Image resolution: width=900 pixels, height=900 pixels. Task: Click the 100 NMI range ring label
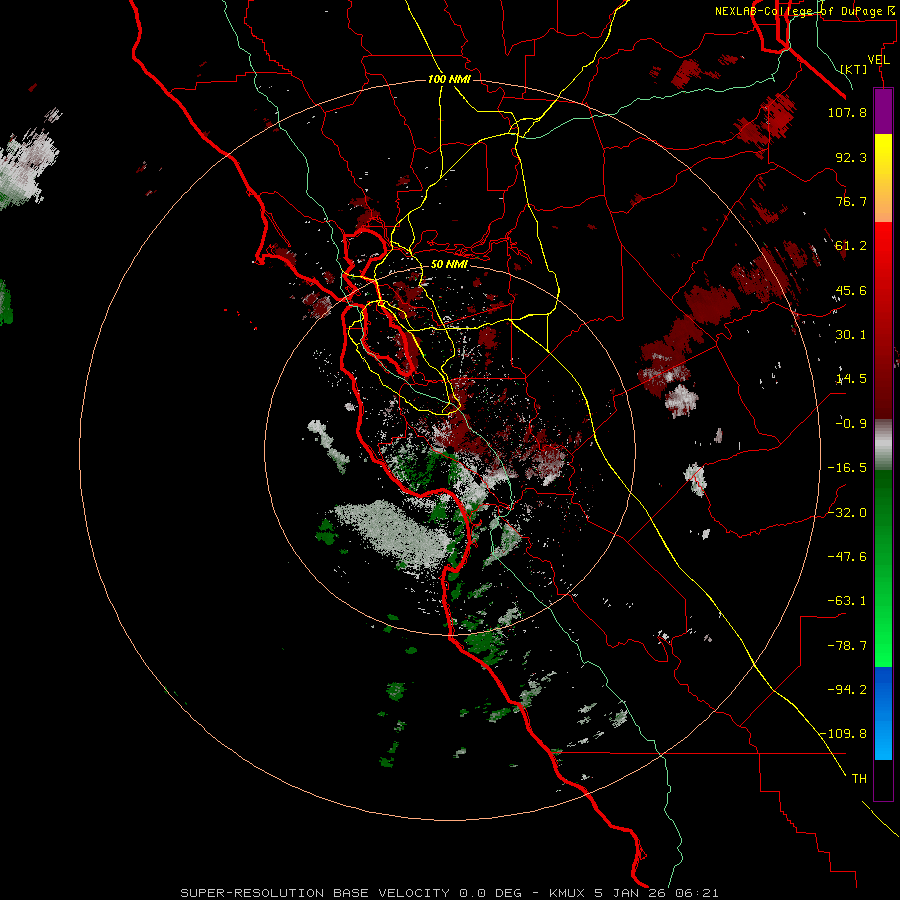[x=449, y=79]
